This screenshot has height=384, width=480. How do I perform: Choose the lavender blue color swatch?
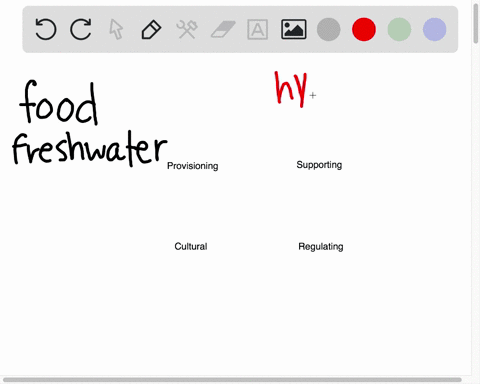click(x=435, y=29)
